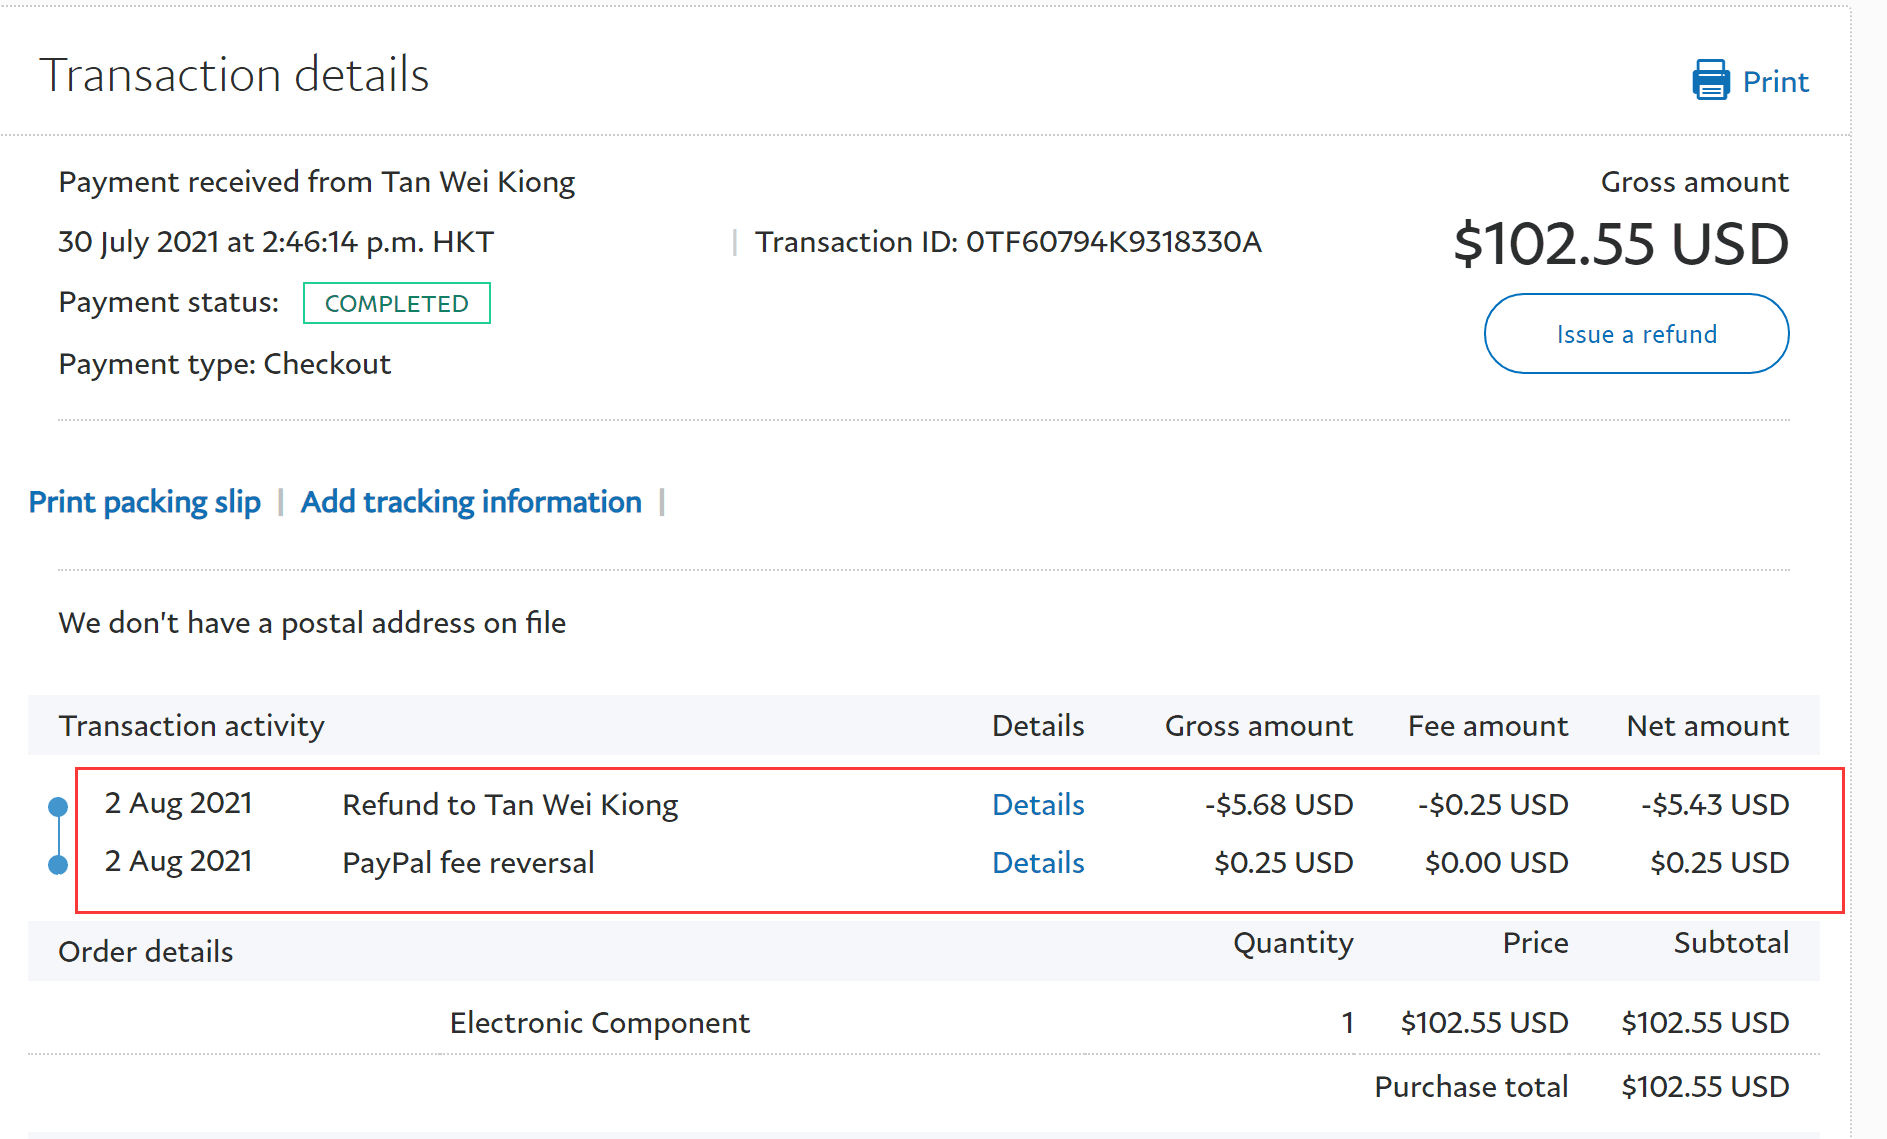Click the timeline dot beside the refund row
This screenshot has height=1139, width=1887.
(x=58, y=807)
